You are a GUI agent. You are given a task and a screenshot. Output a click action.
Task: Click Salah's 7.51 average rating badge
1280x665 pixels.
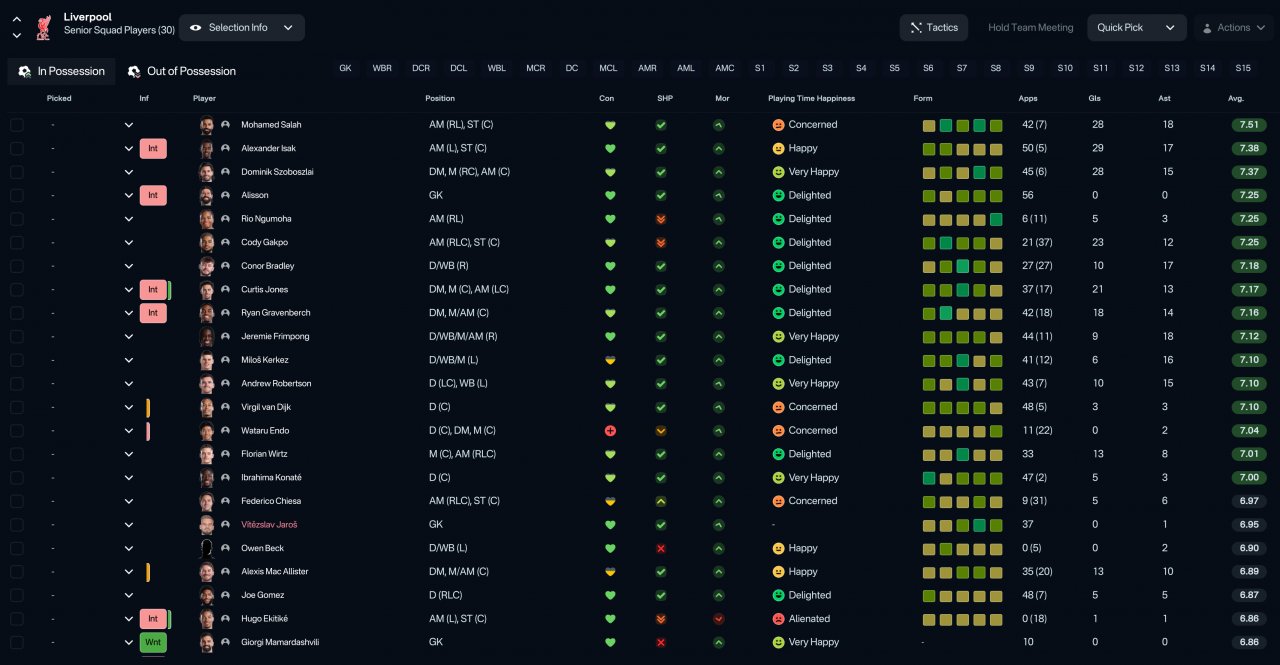pos(1250,125)
